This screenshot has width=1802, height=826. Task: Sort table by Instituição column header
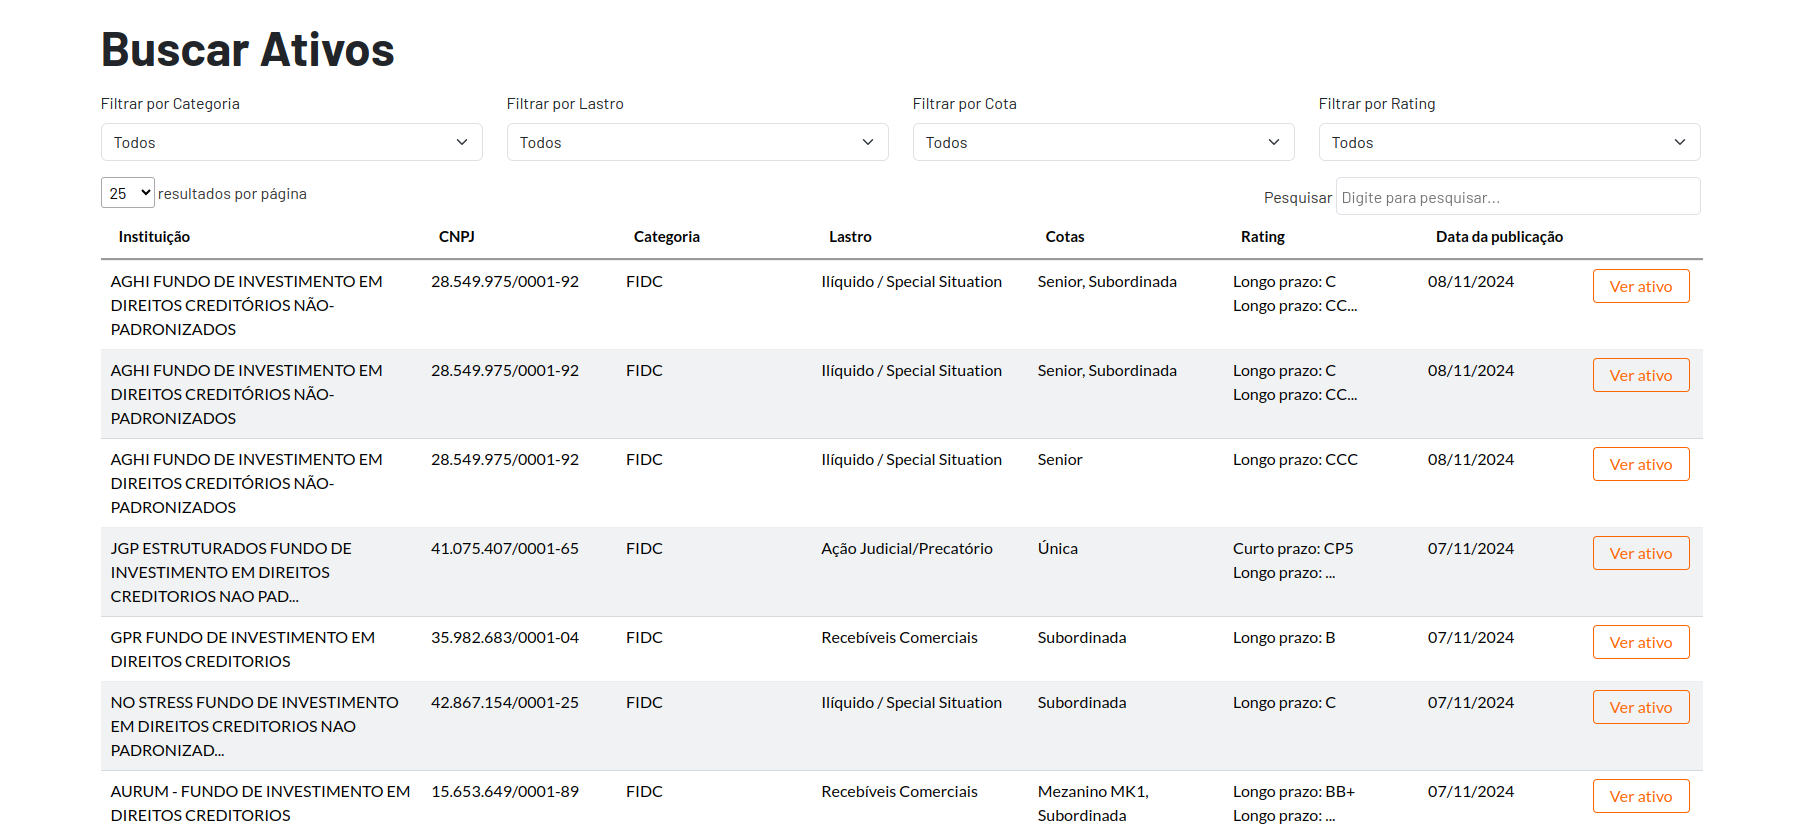(154, 237)
